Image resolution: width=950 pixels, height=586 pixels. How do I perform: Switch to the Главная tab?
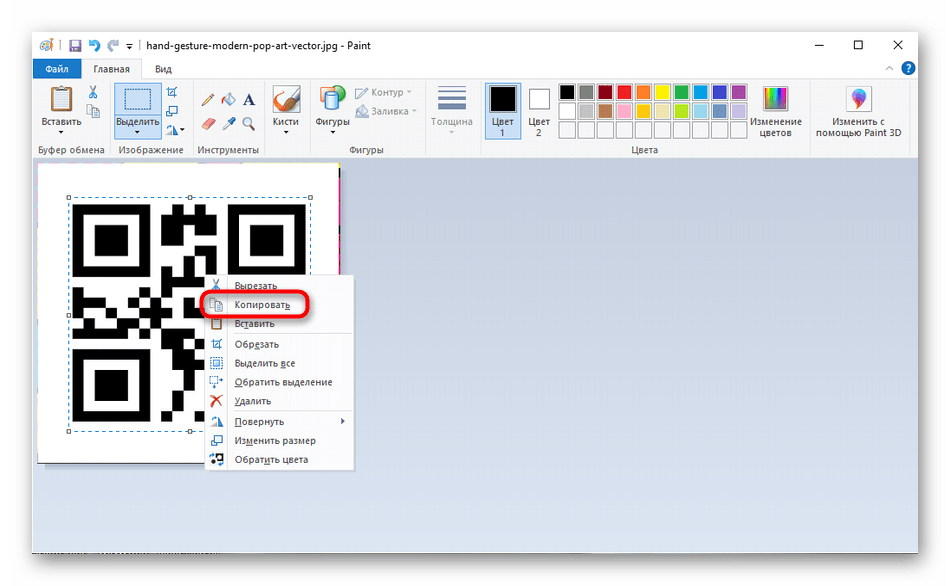111,69
